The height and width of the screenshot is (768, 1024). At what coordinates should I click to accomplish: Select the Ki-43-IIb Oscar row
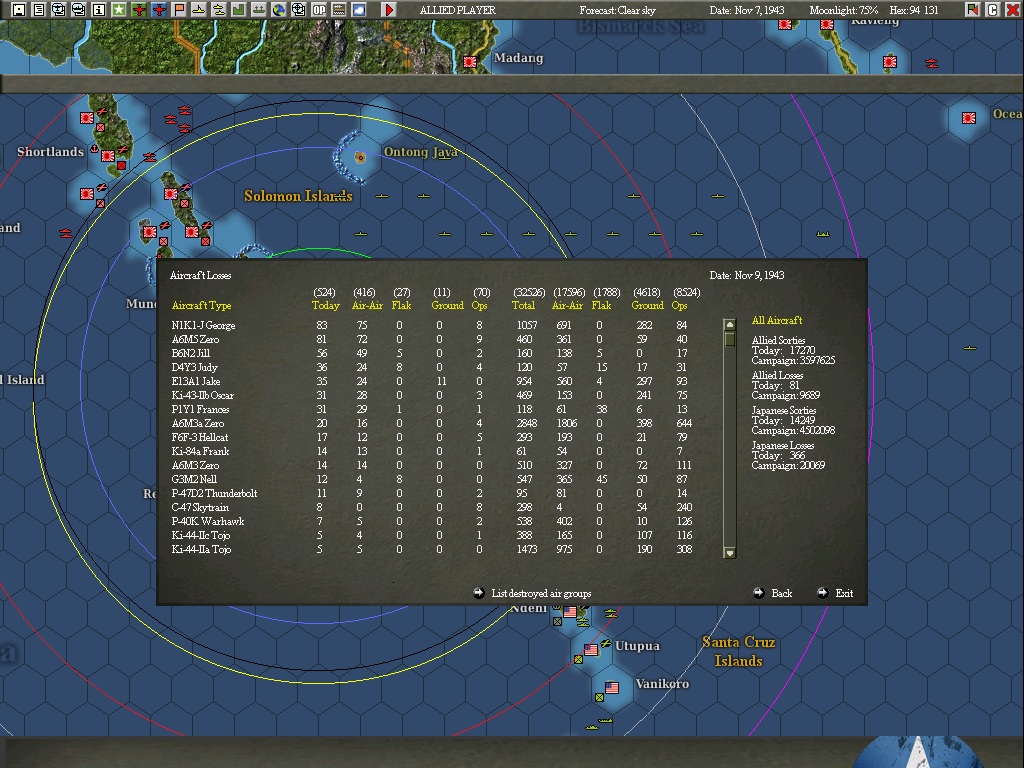(432, 395)
